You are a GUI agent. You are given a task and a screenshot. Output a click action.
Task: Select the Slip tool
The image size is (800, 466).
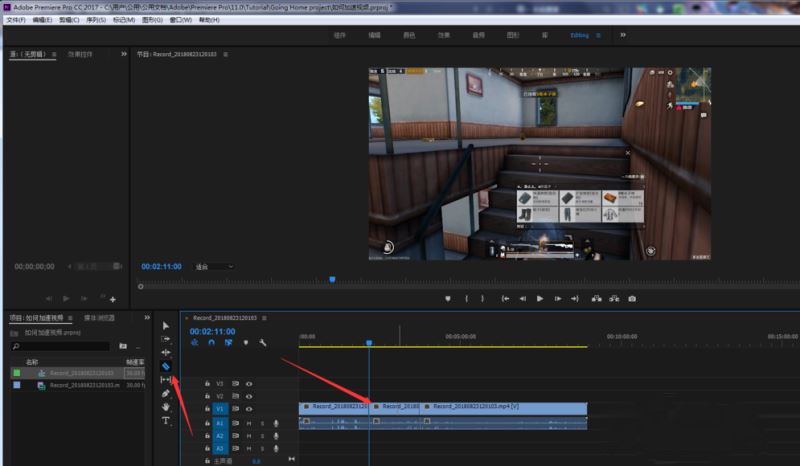tap(165, 379)
